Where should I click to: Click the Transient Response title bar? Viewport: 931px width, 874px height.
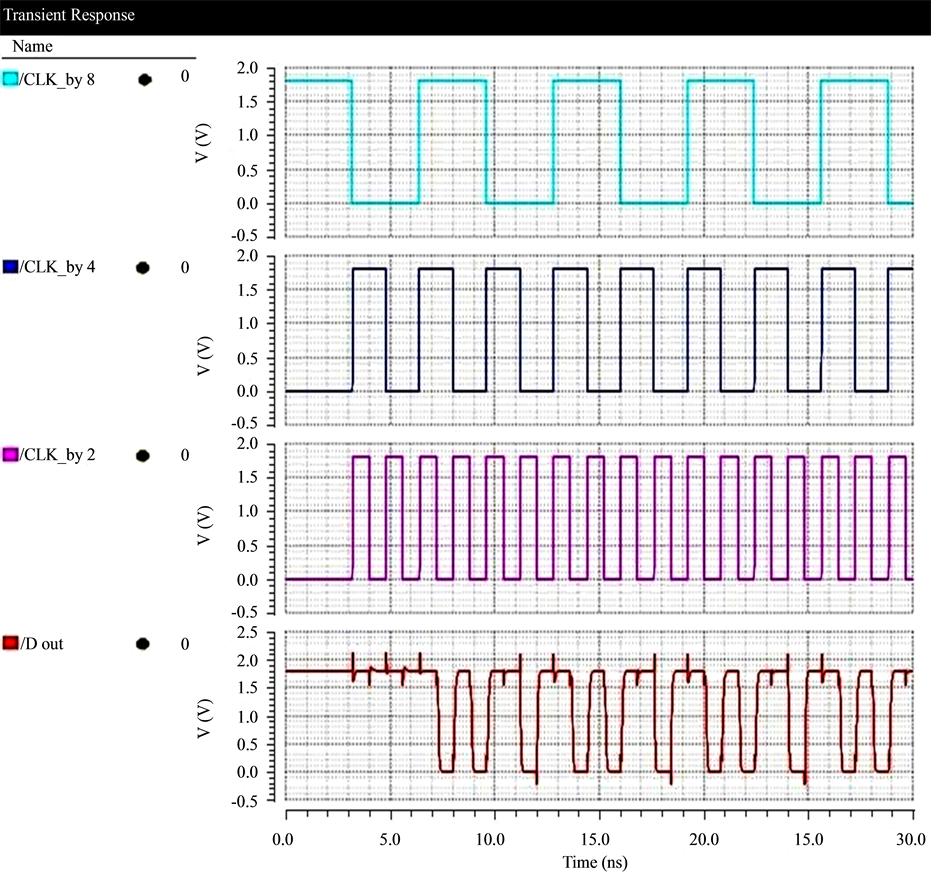pos(70,14)
